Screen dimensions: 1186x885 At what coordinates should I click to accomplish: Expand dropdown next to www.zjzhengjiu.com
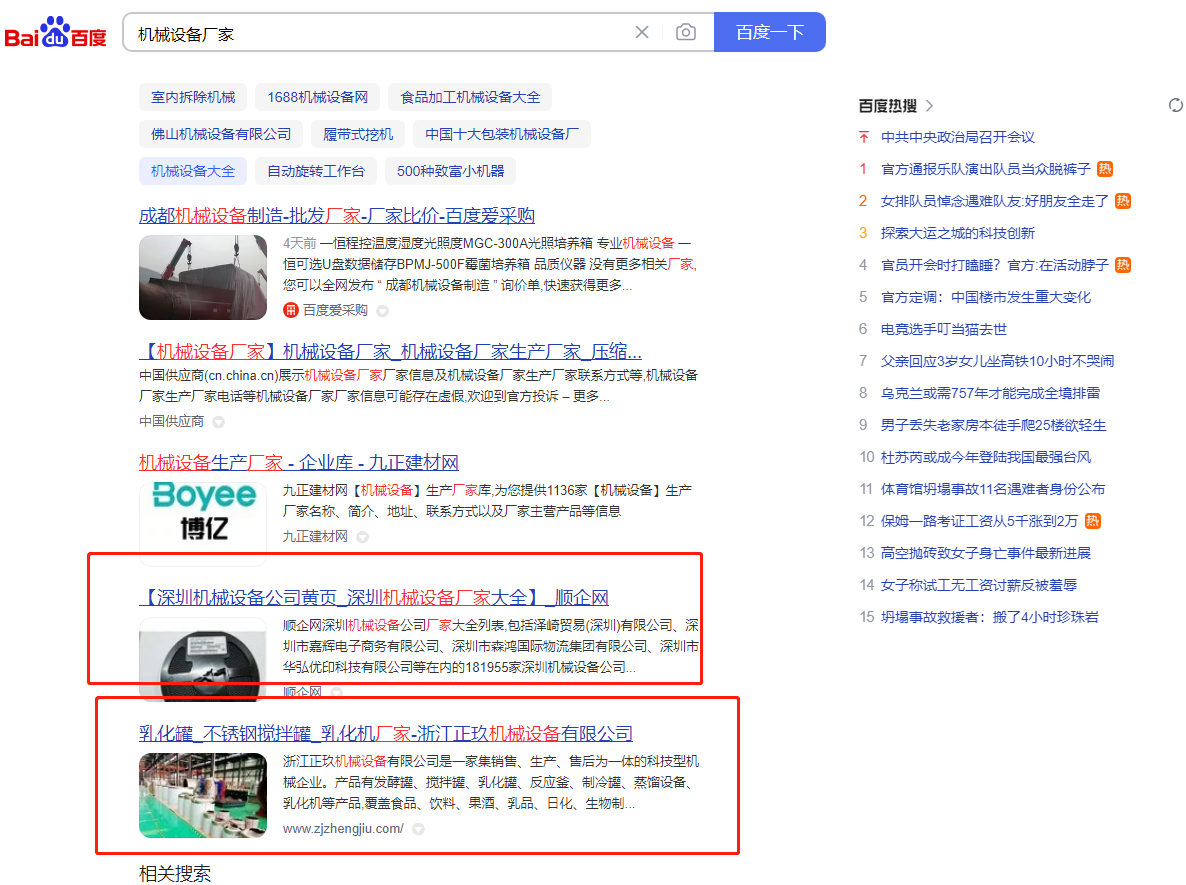(418, 829)
